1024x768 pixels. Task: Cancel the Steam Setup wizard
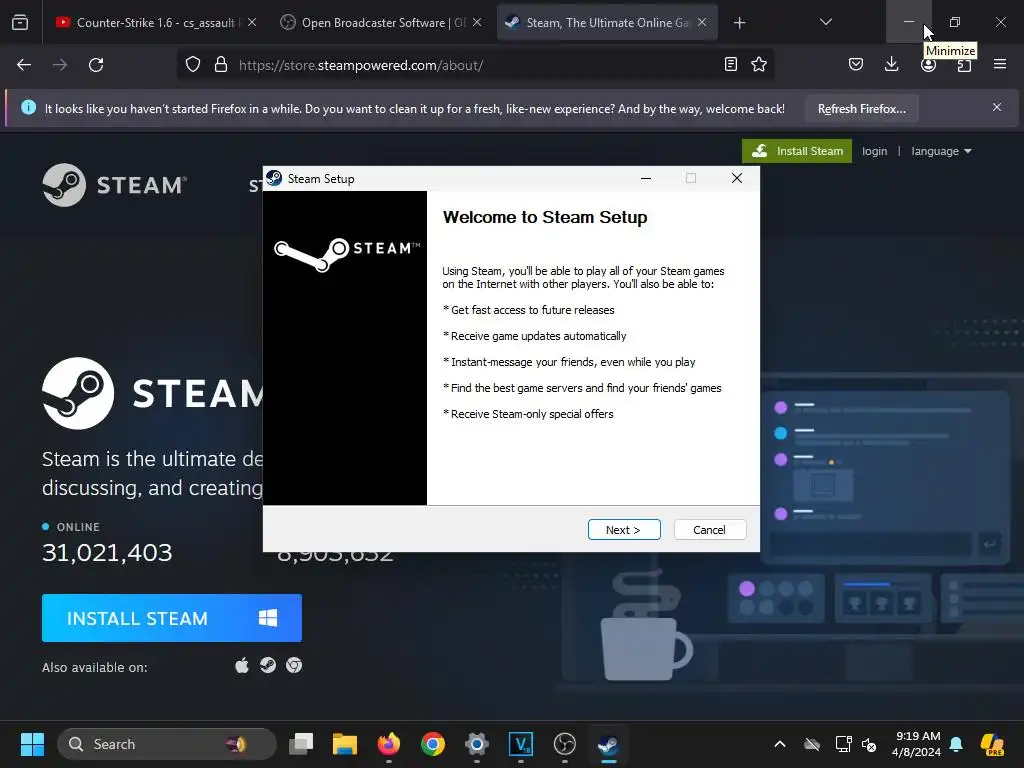coord(709,530)
